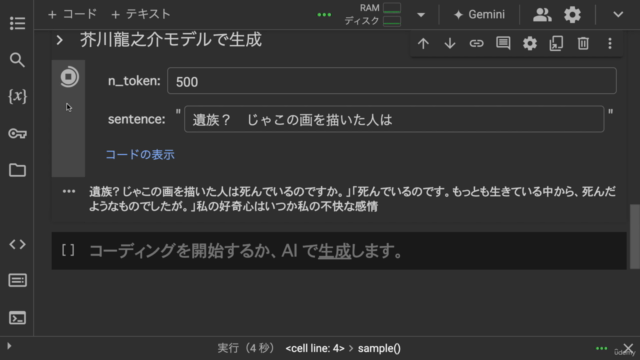
Task: Add a comment to the cell
Action: click(x=503, y=43)
